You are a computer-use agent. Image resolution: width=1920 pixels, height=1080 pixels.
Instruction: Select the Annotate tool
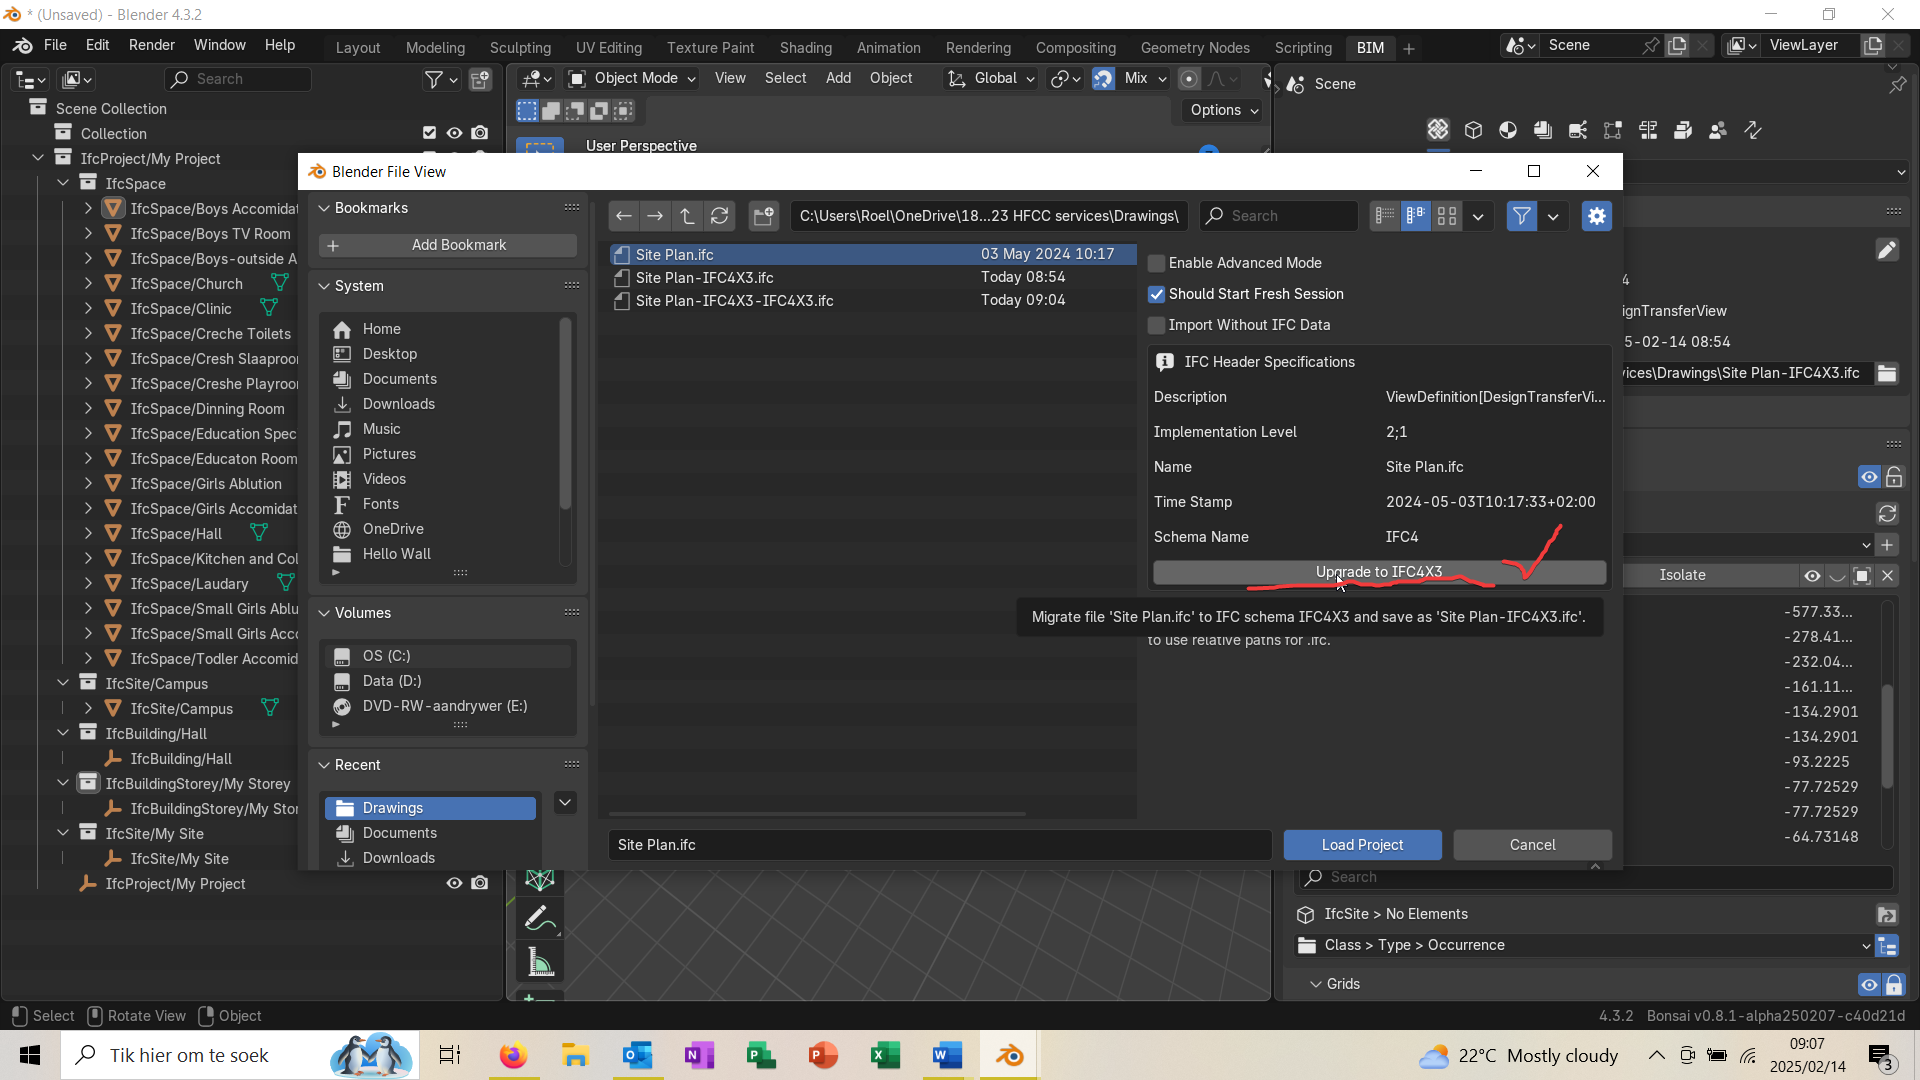pos(539,919)
